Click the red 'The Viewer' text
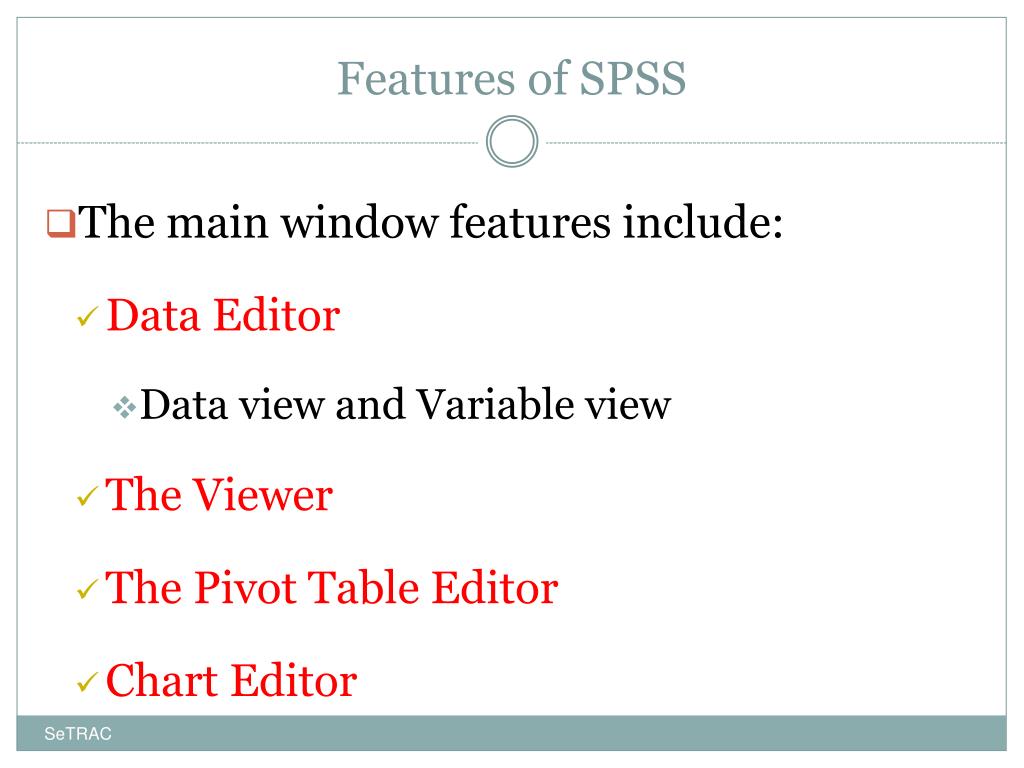 tap(219, 494)
